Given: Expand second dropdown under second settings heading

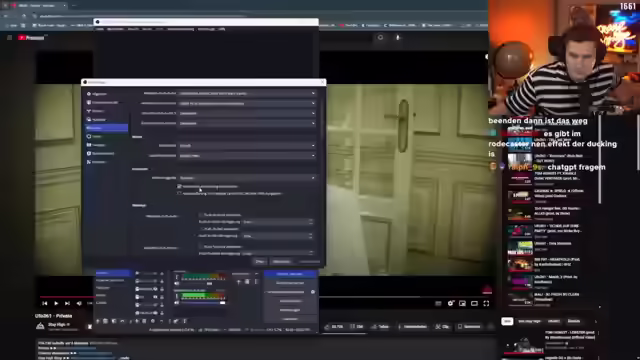Looking at the screenshot, I should [247, 156].
